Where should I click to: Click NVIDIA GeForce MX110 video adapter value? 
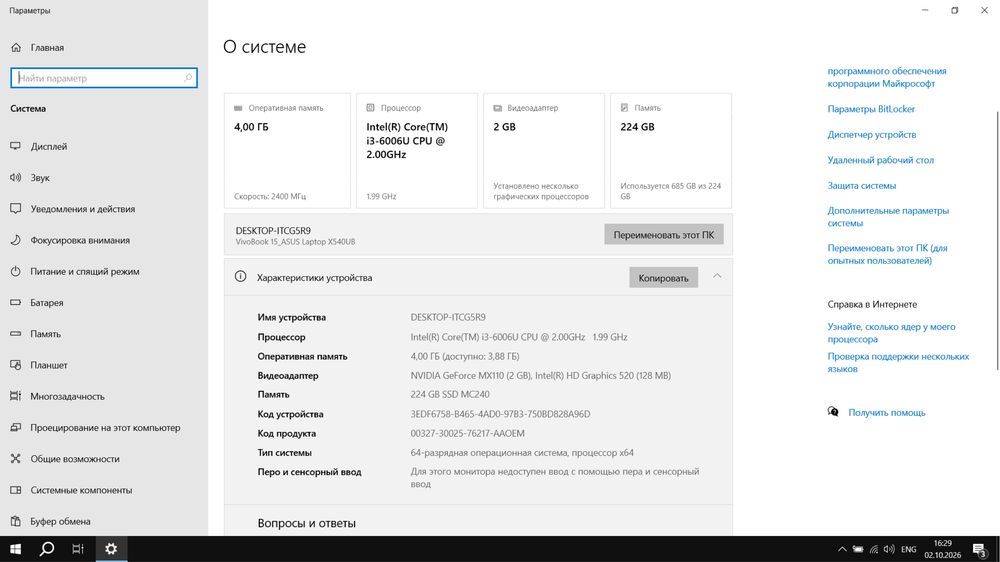(540, 376)
